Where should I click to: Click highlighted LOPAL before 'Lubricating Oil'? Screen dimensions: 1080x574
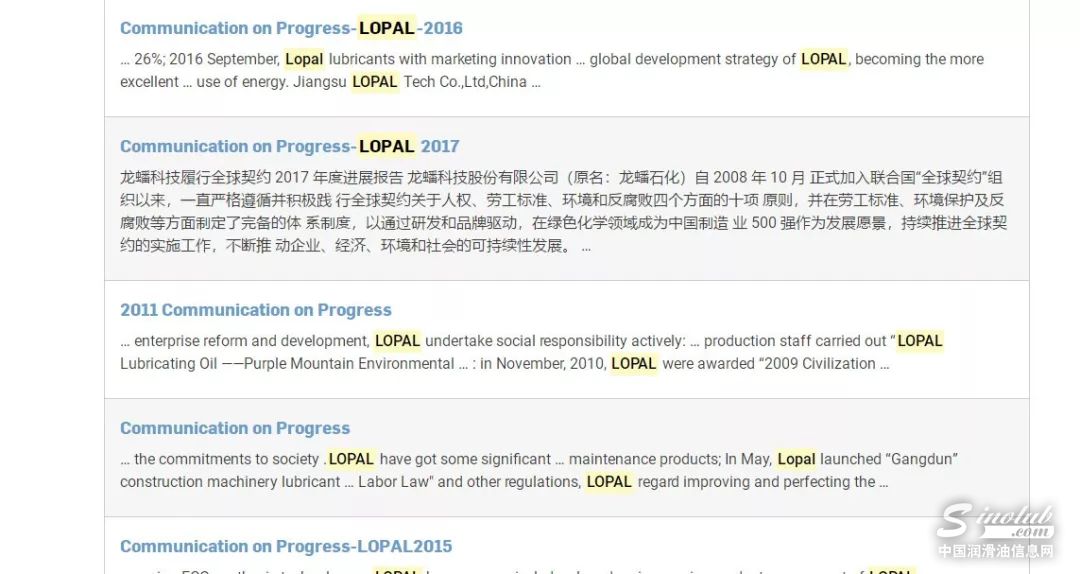[919, 341]
